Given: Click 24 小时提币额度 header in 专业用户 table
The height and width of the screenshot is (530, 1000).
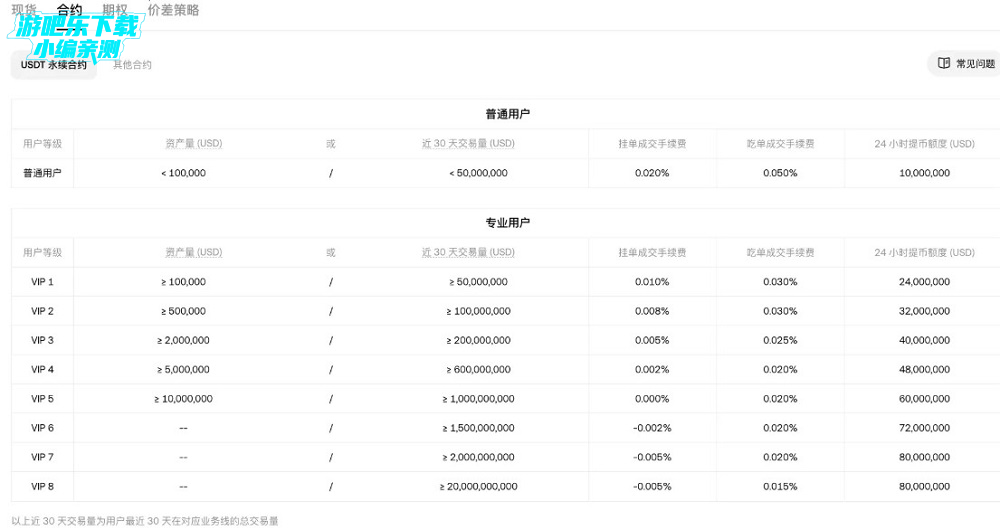Looking at the screenshot, I should 924,253.
